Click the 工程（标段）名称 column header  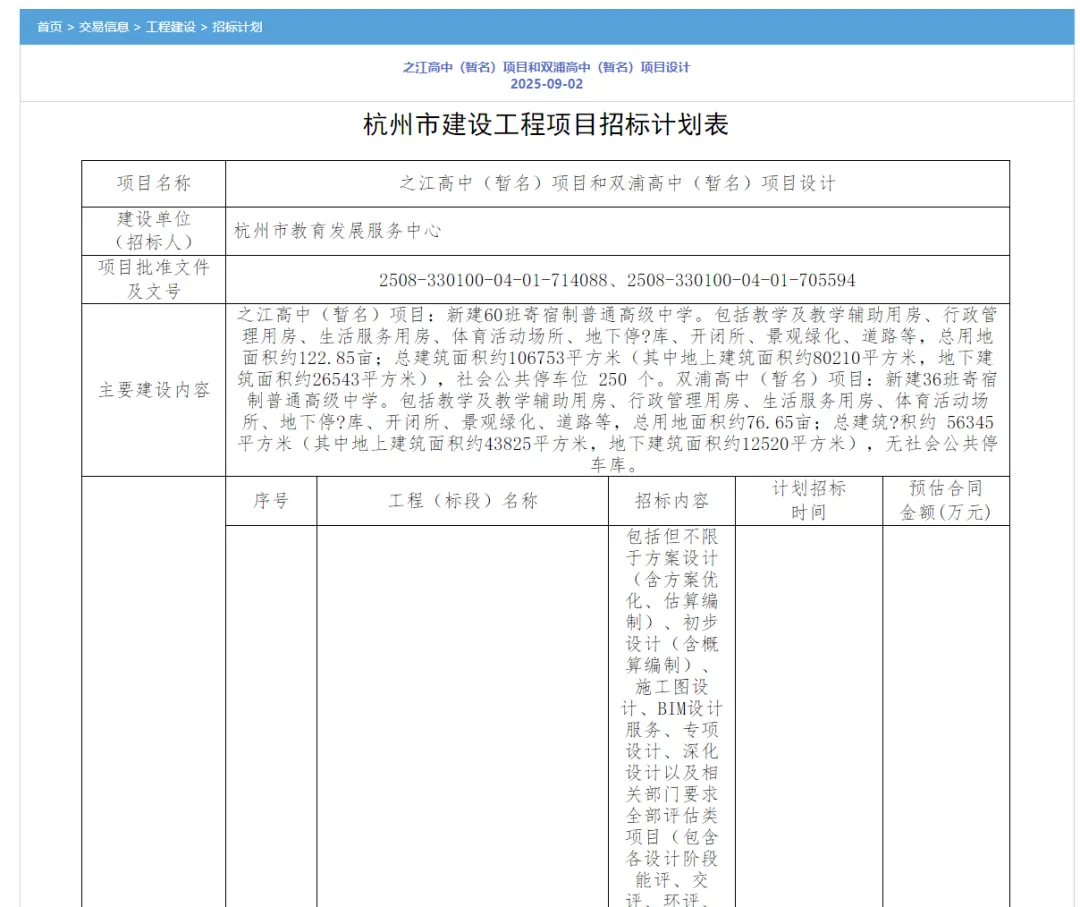coord(463,501)
